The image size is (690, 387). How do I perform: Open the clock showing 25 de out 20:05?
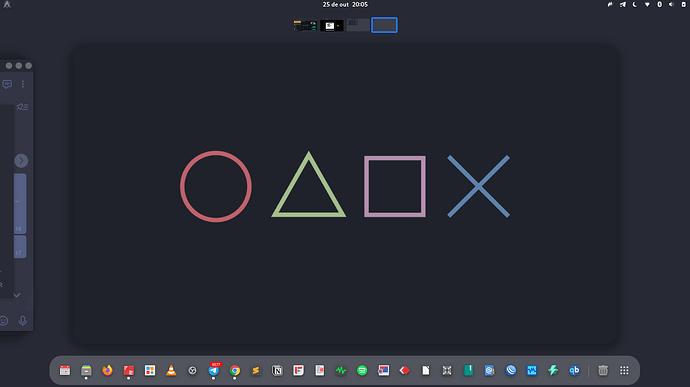345,4
